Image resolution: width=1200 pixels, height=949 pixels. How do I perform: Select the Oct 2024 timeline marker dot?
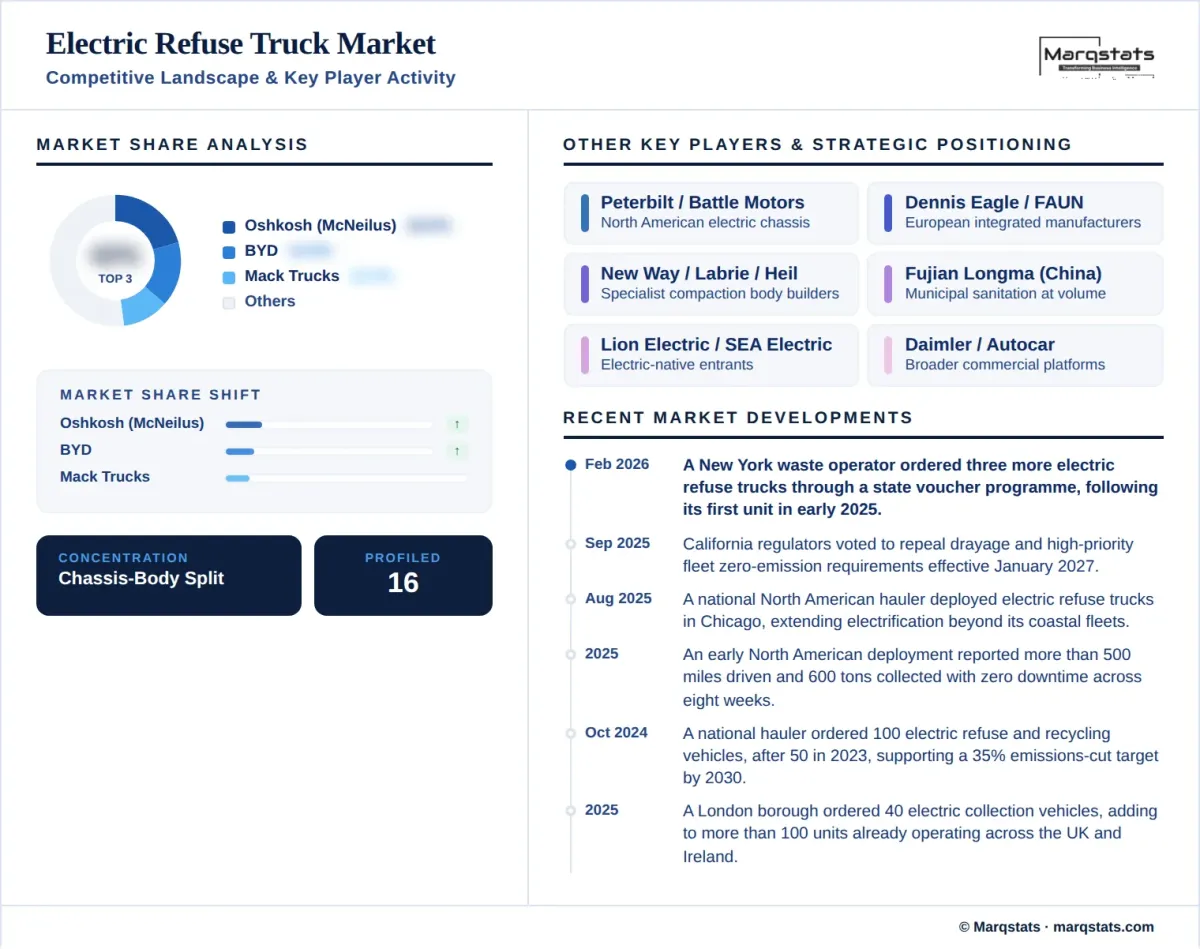click(x=570, y=733)
